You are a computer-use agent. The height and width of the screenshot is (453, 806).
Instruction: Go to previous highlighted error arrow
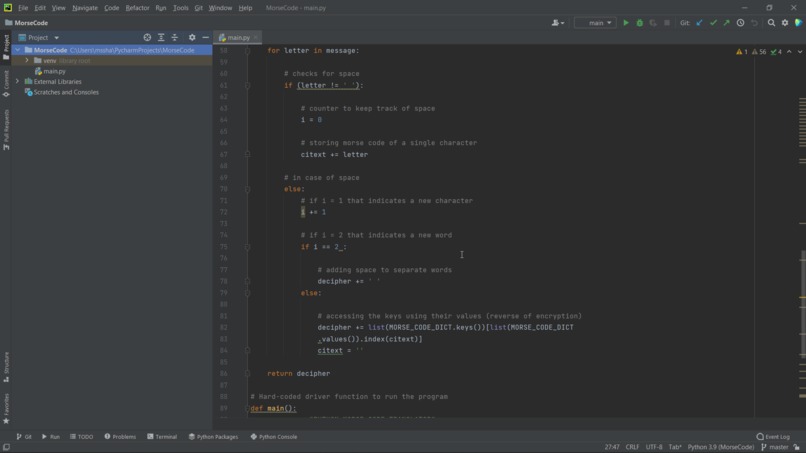point(789,52)
